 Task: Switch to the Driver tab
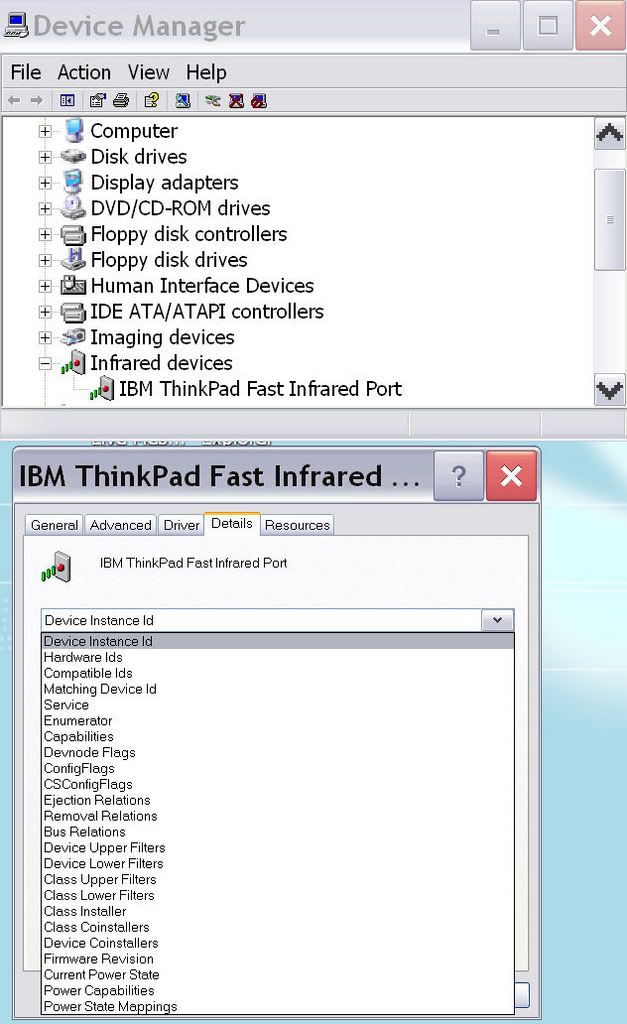point(181,525)
